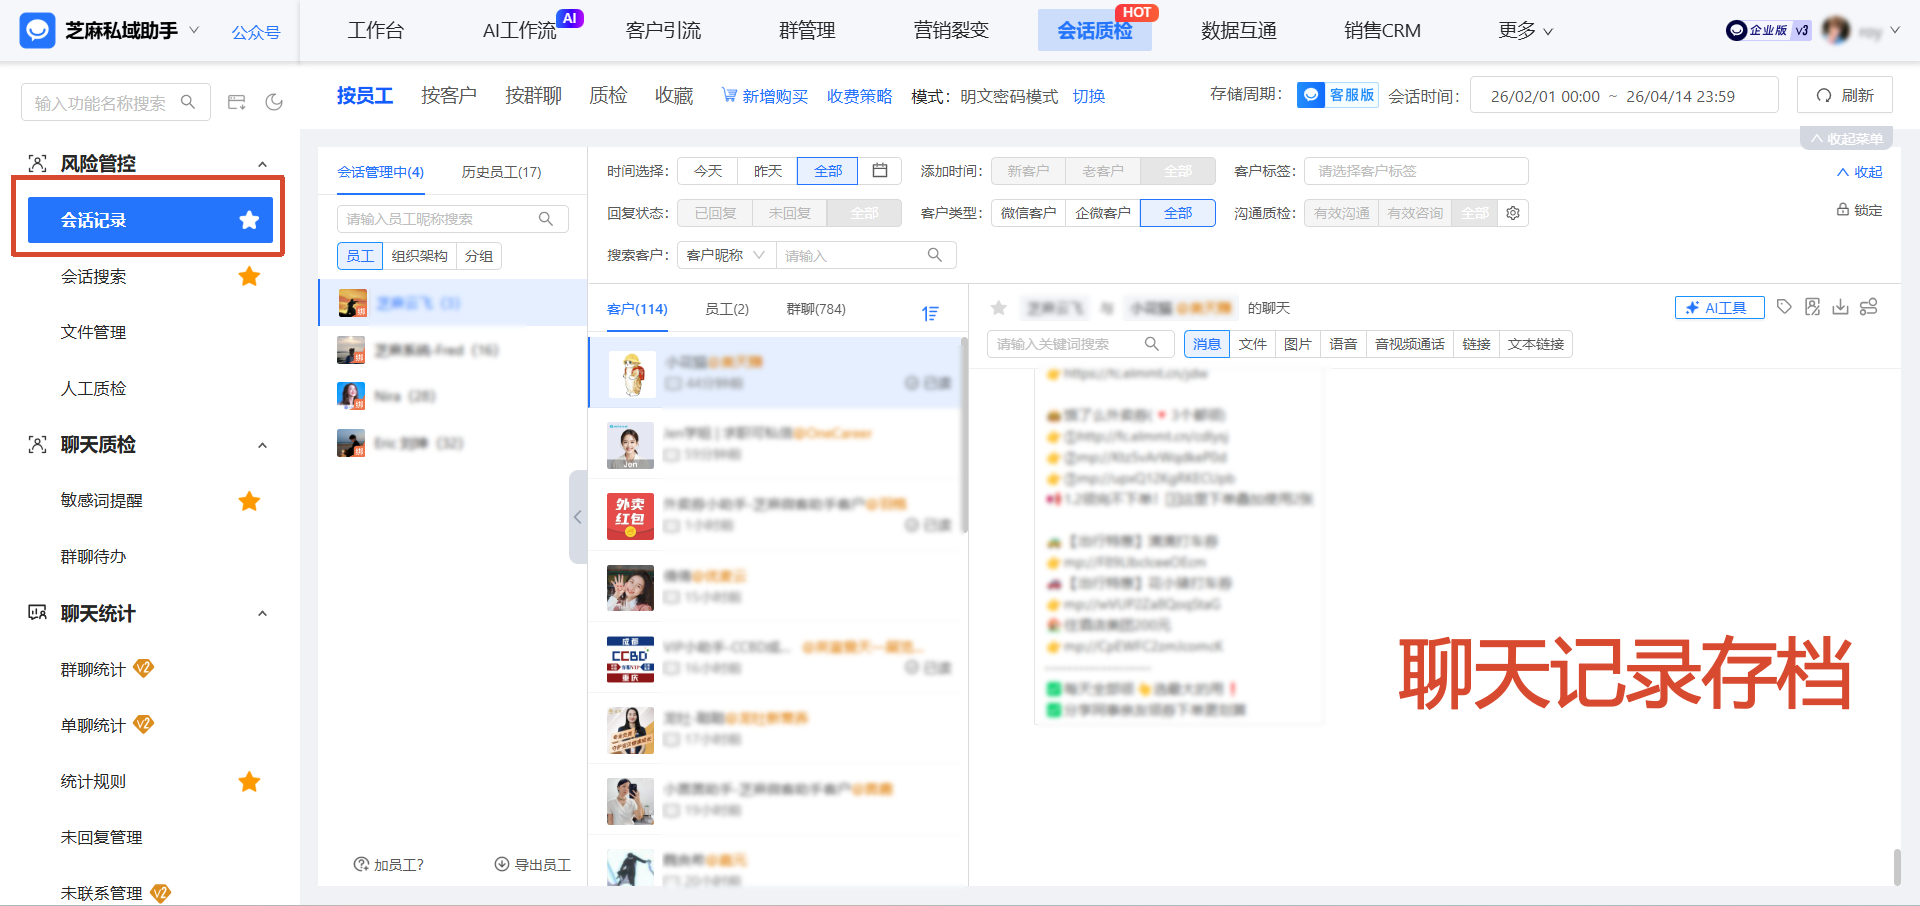
Task: Click the download chat records icon
Action: (x=1840, y=307)
